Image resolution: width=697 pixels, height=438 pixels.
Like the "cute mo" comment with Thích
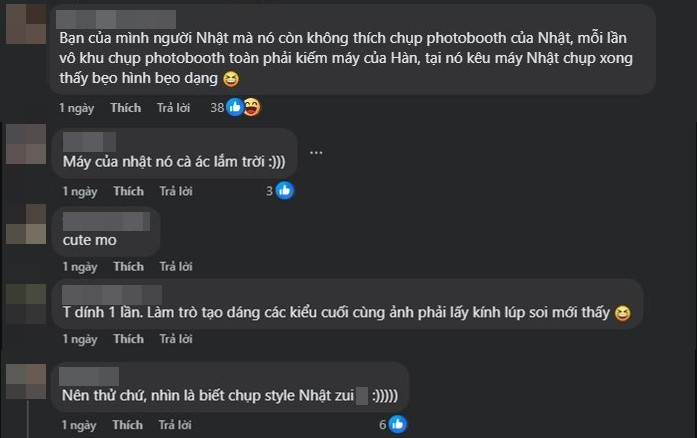pyautogui.click(x=128, y=267)
